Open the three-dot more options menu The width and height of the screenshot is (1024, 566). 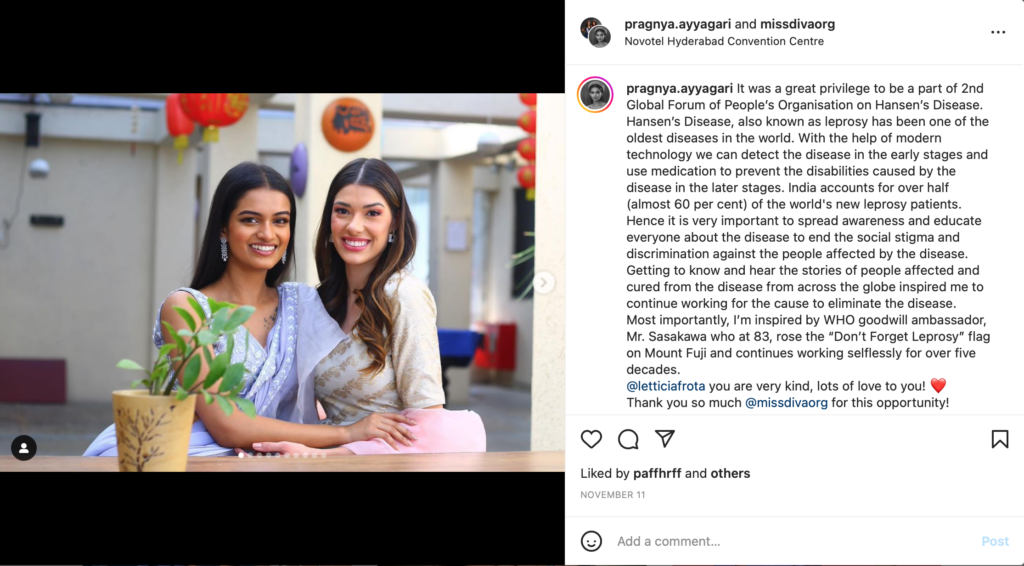998,32
